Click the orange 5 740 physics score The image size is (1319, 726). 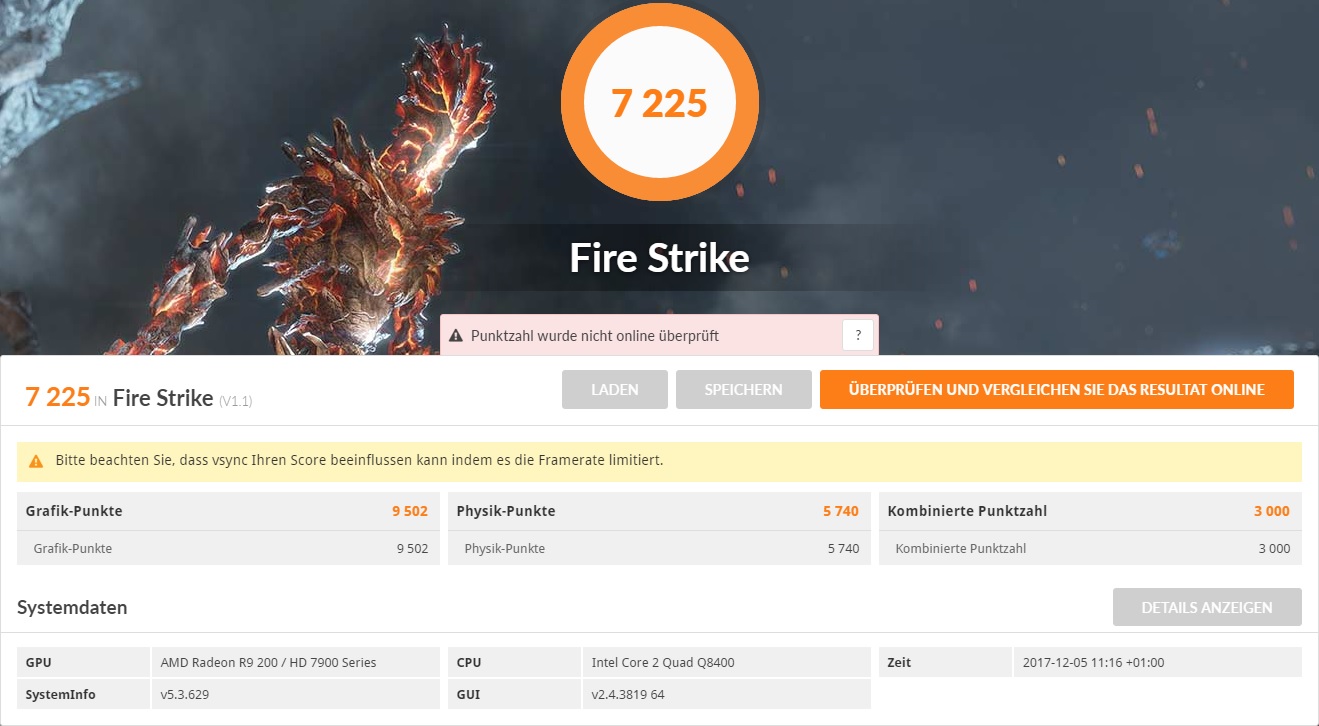(841, 511)
